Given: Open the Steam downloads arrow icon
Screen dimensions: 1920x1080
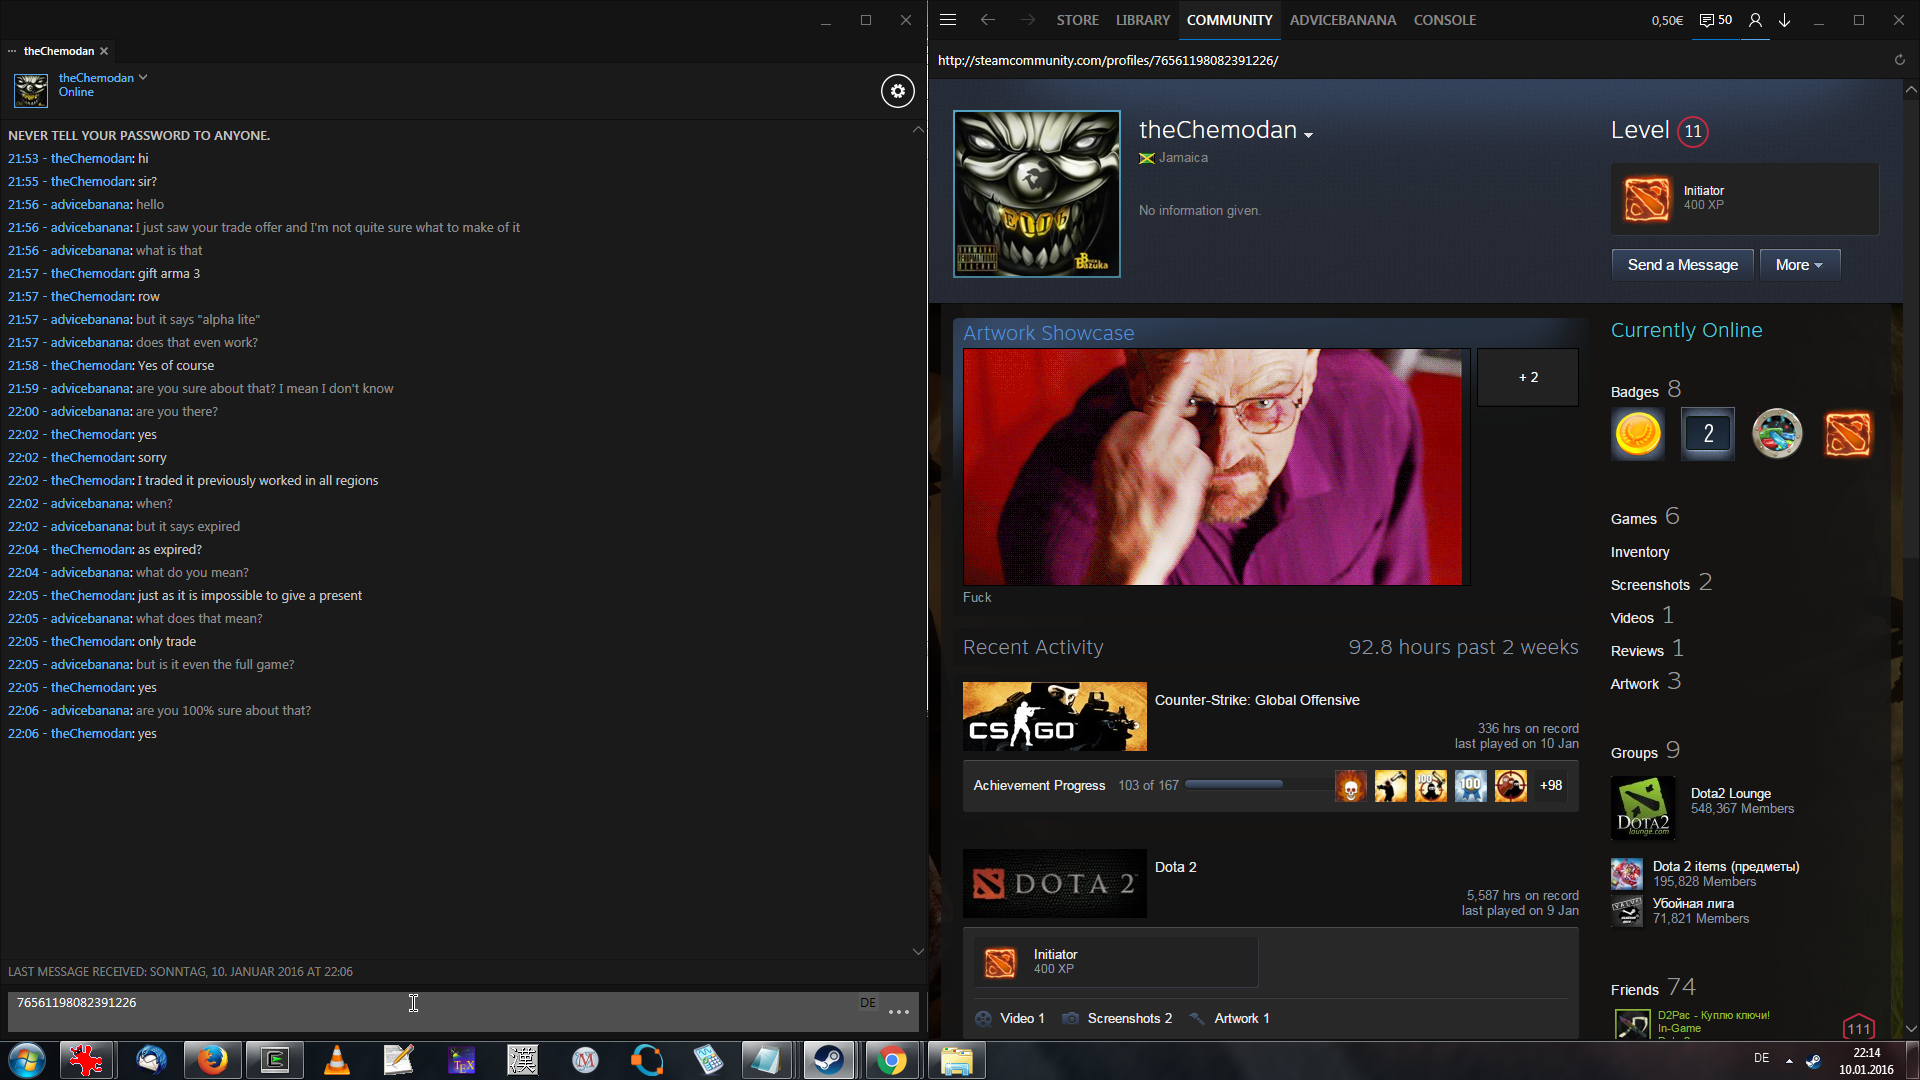Looking at the screenshot, I should [x=1784, y=20].
